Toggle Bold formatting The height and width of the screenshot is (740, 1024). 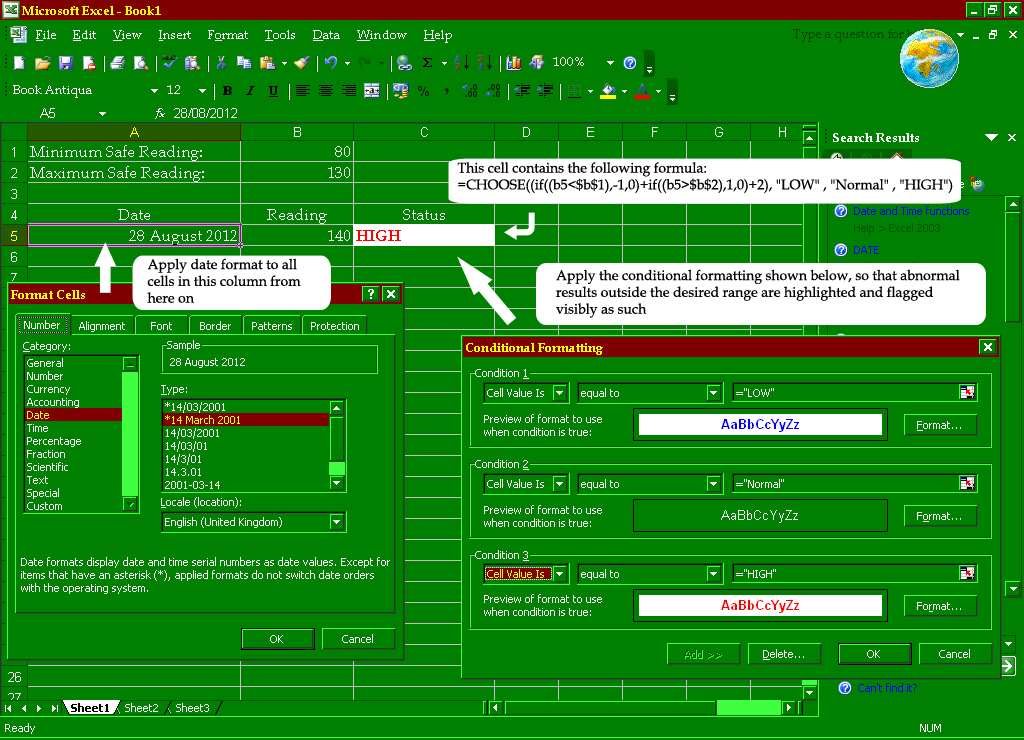[227, 91]
